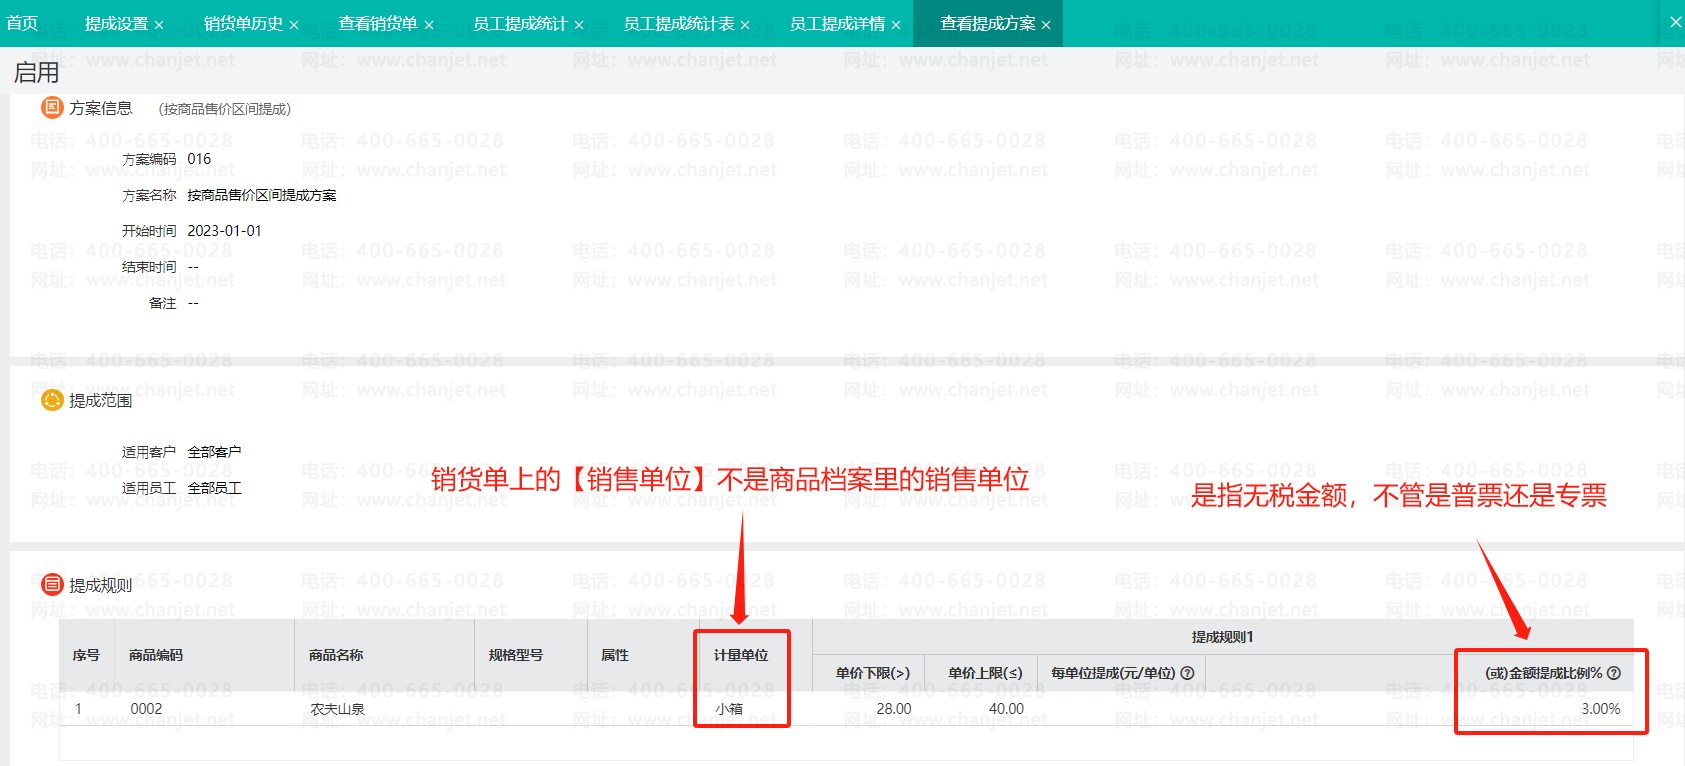1685x766 pixels.
Task: Click the 商品名称 column header
Action: (x=384, y=655)
